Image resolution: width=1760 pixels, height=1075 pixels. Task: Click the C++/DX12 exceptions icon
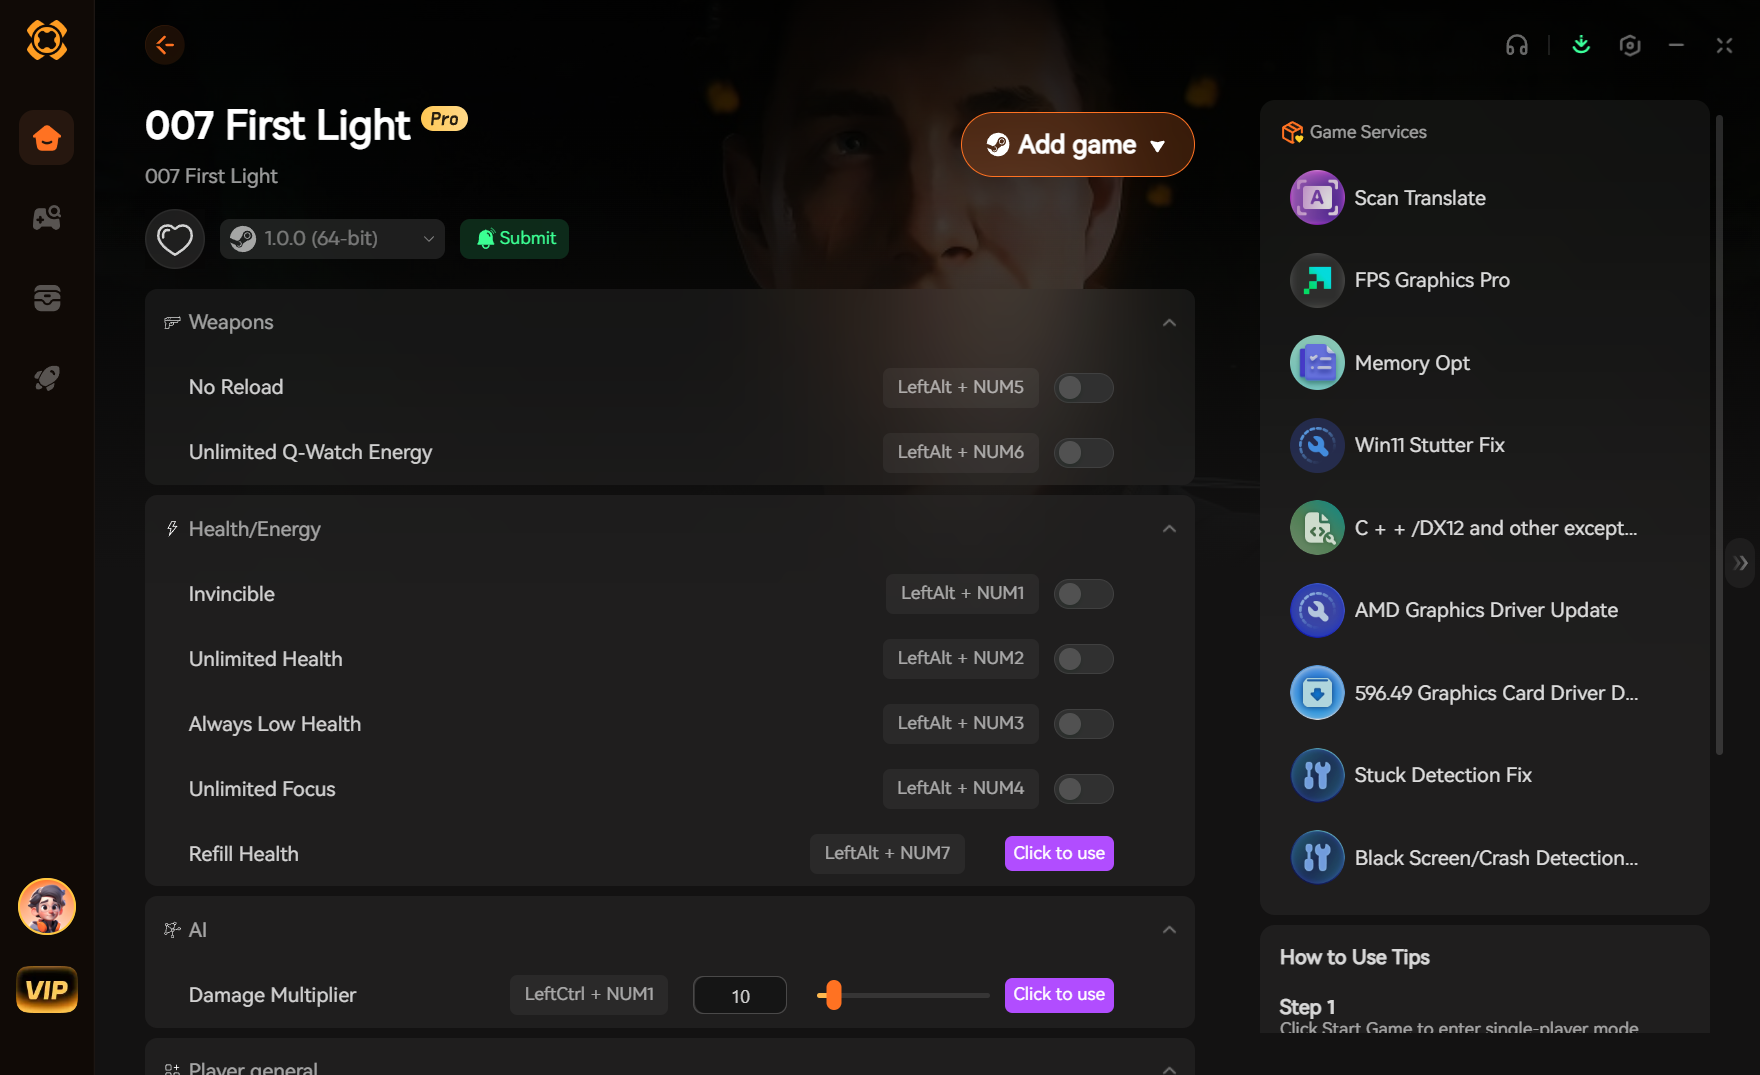click(x=1317, y=528)
